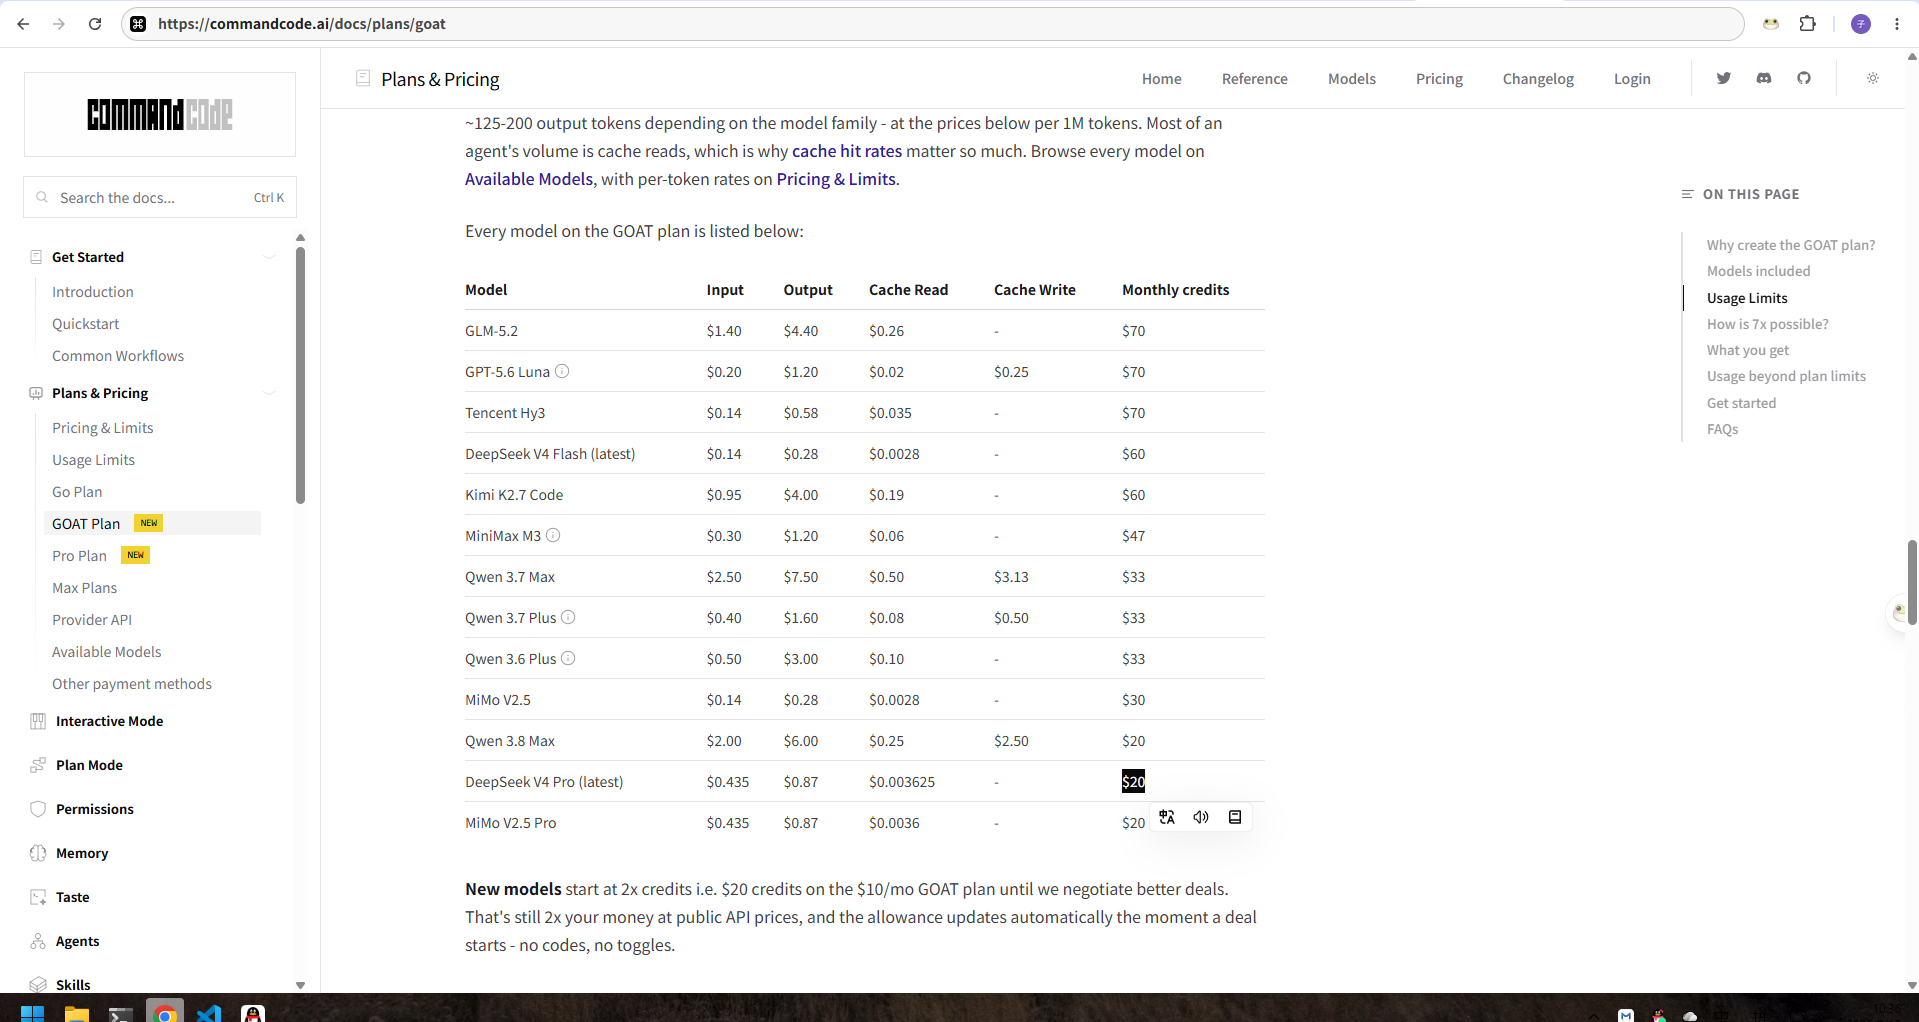Click the sidebar scroll-up arrow

click(x=300, y=238)
